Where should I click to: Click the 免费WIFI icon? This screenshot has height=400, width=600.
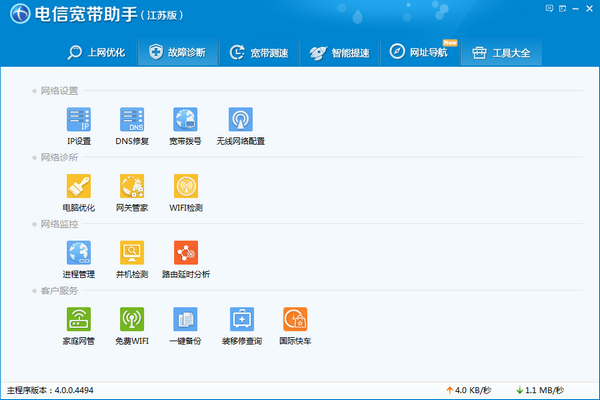pos(132,320)
